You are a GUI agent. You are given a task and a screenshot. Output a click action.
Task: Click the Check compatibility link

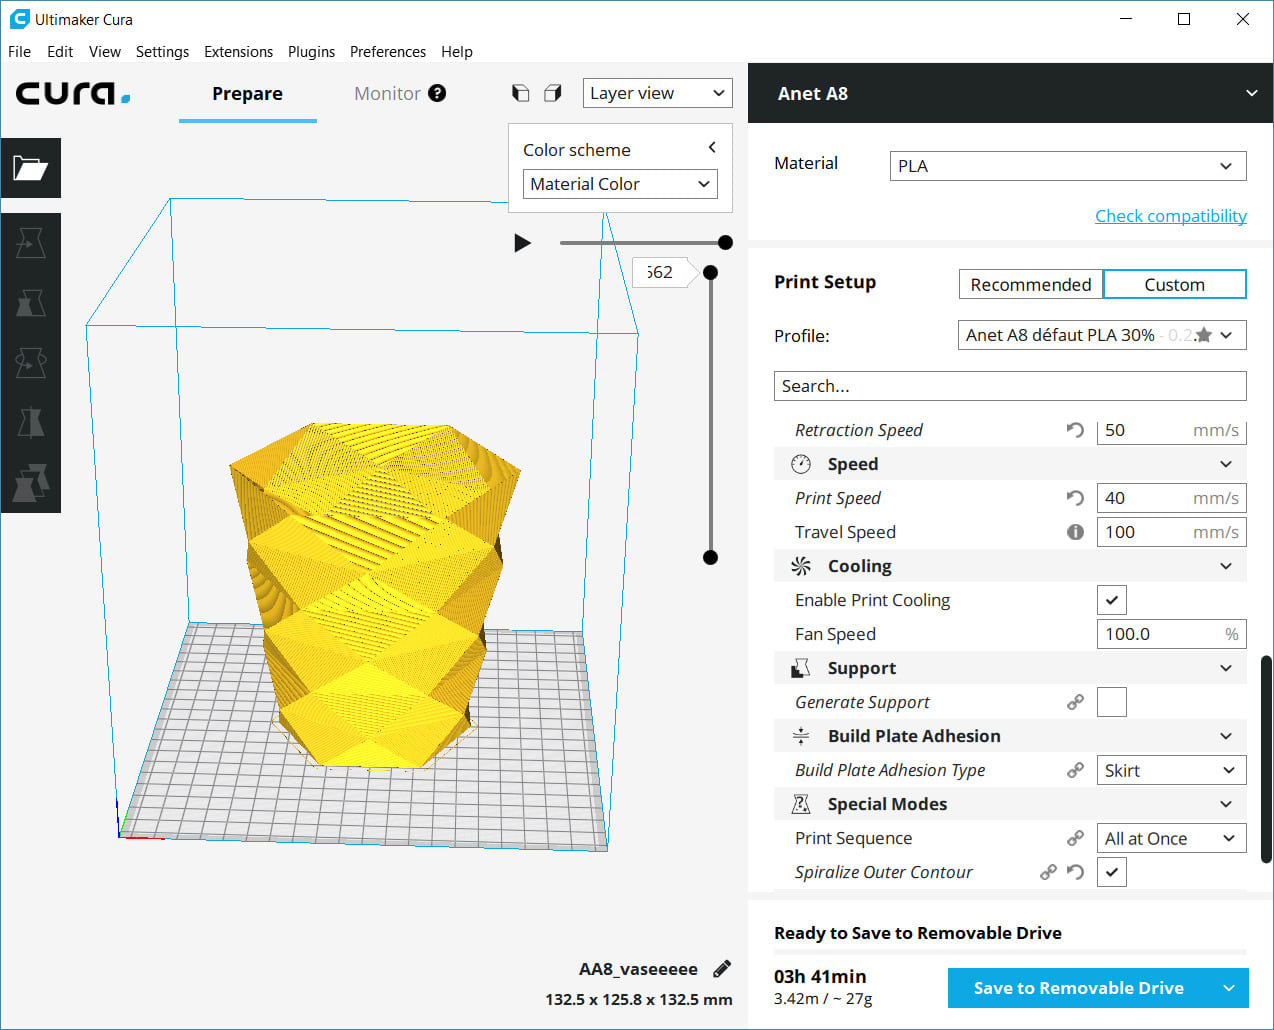(x=1171, y=215)
